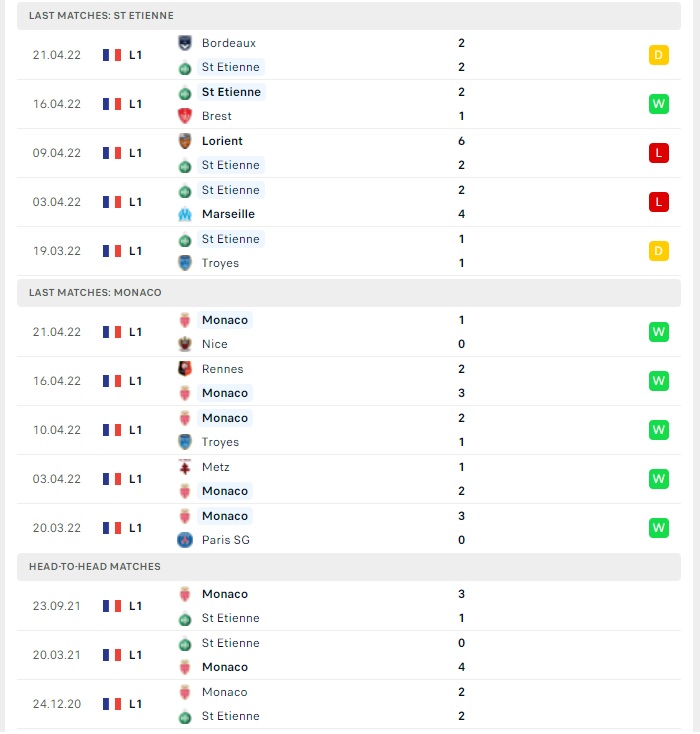The width and height of the screenshot is (700, 734).
Task: Click the Last Matches: Monaco section header
Action: click(349, 293)
